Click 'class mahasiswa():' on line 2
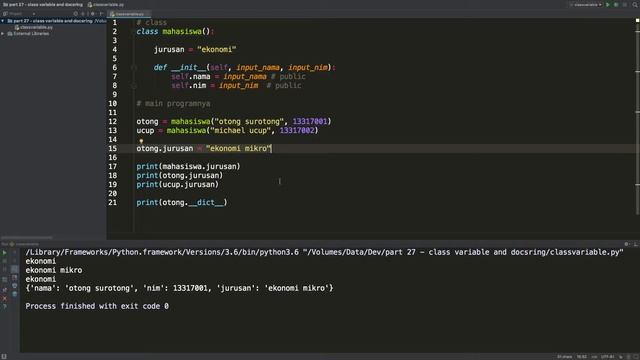This screenshot has height=360, width=640. pyautogui.click(x=175, y=32)
